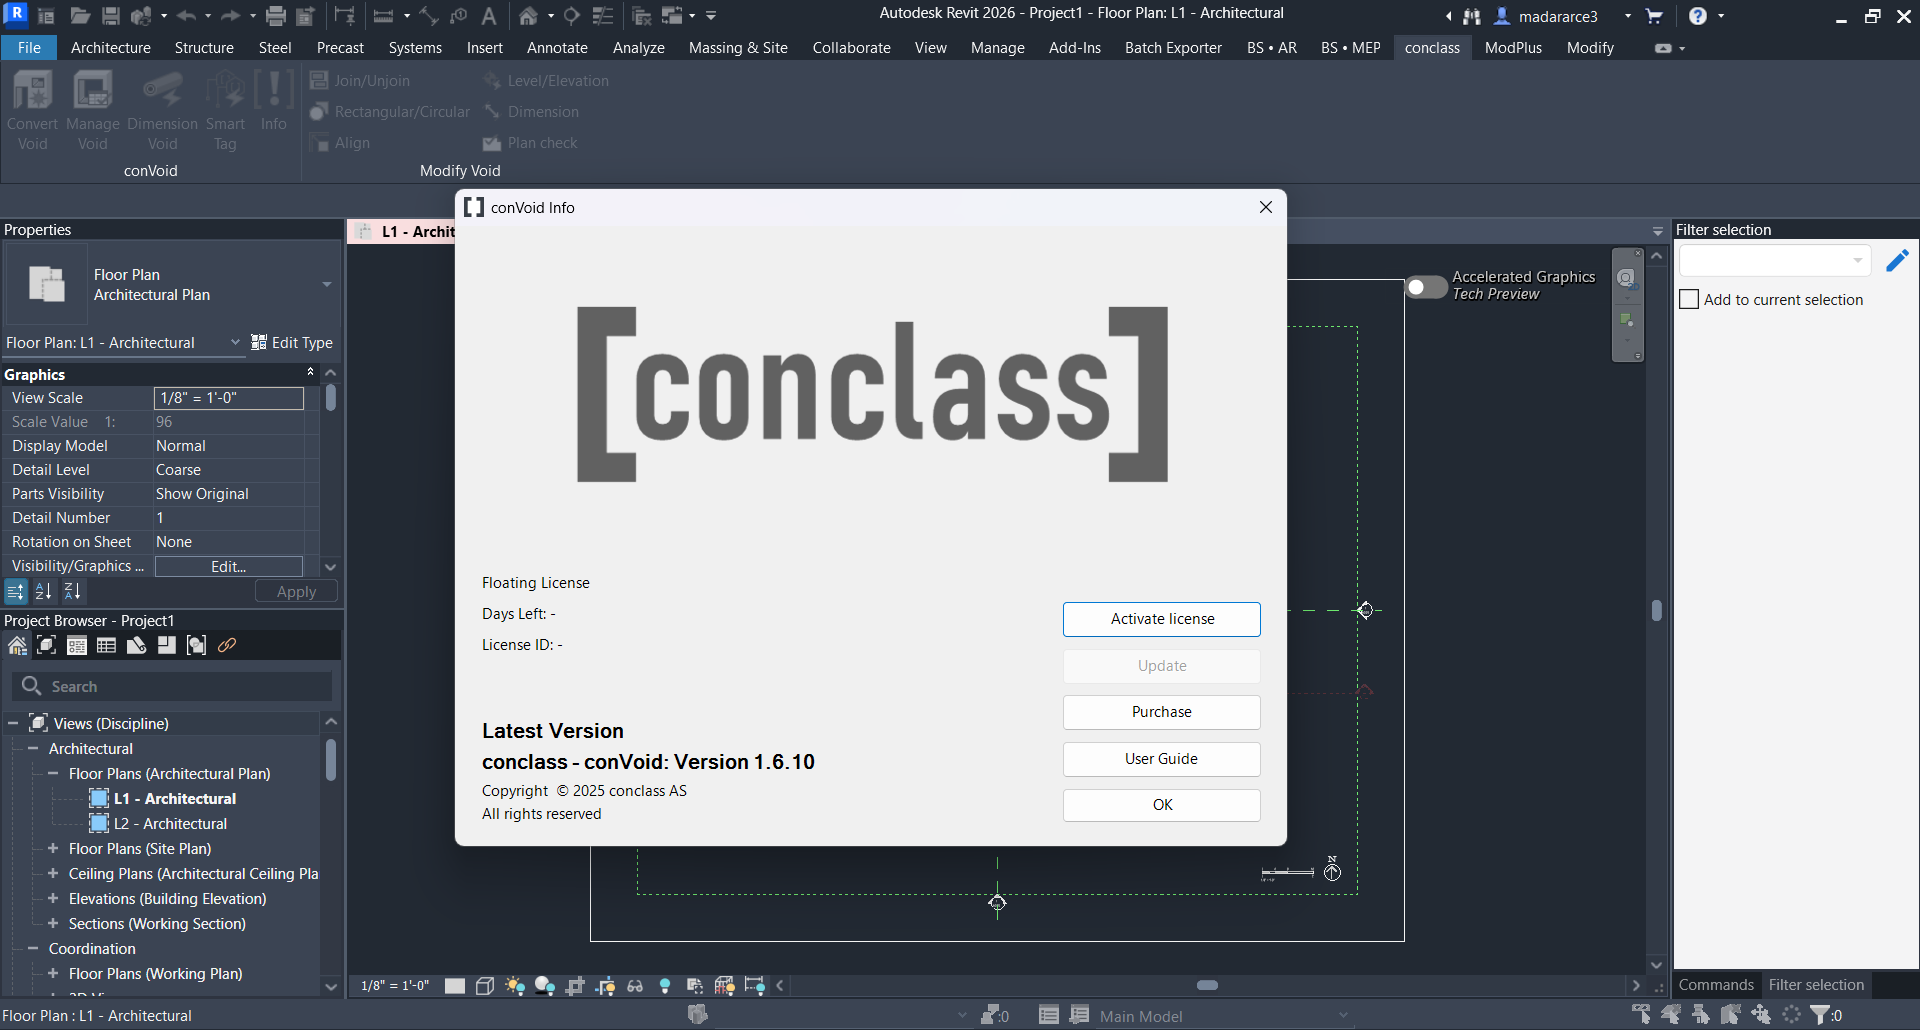
Task: Click blue pencil edit icon in Filter selection
Action: [1897, 261]
